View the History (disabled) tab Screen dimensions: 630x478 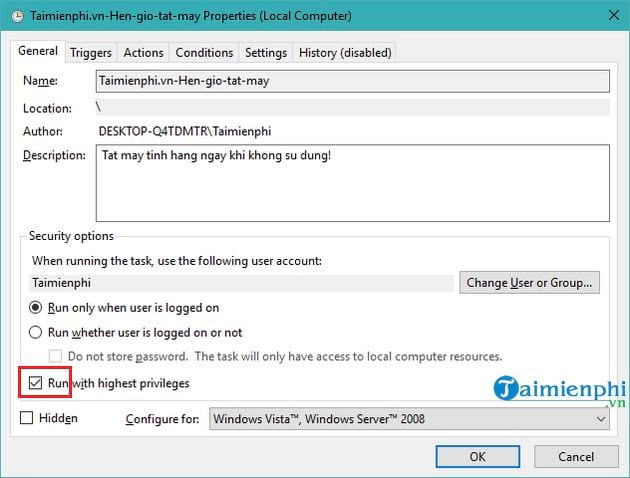345,53
